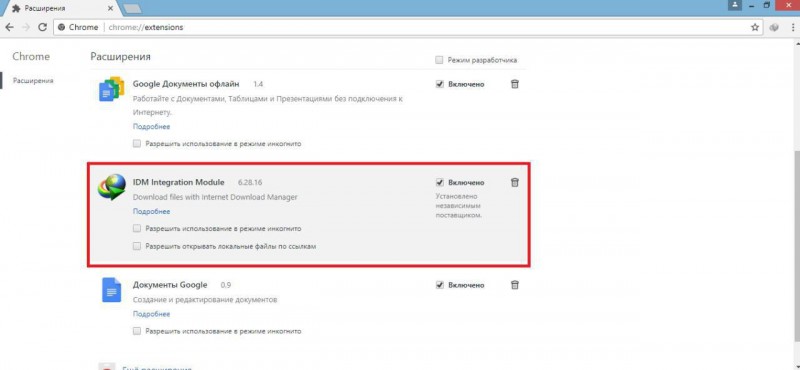Screen dimensions: 800x370
Task: Open Подробнее for Google Документы офлайн
Action: (152, 126)
